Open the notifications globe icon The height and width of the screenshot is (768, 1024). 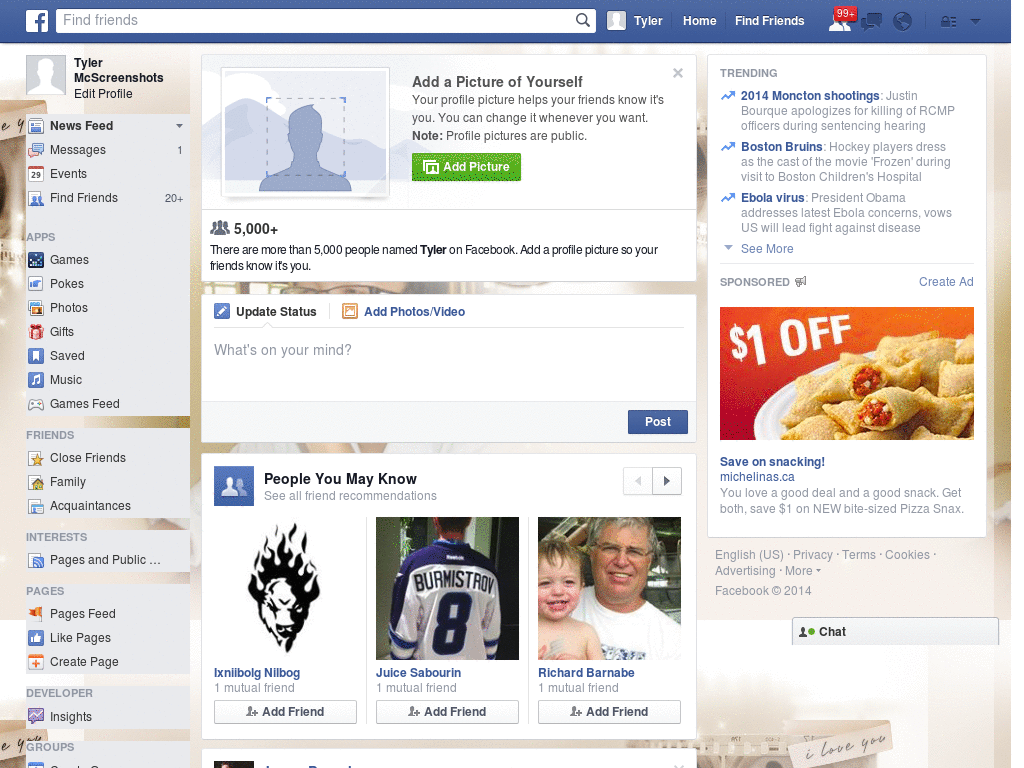[903, 22]
